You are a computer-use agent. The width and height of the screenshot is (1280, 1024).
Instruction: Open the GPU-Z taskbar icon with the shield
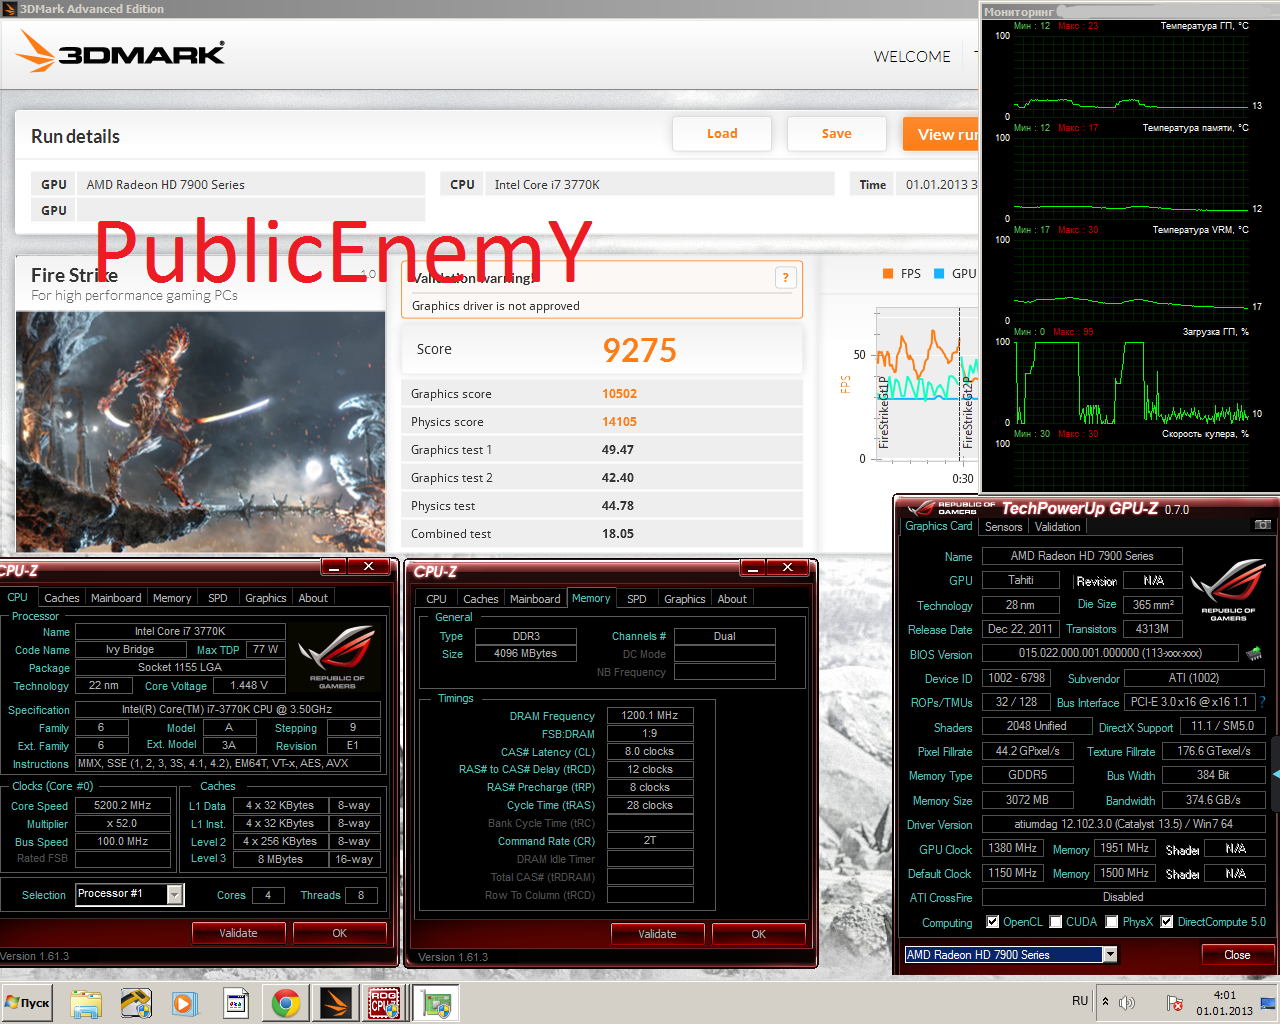point(136,1003)
